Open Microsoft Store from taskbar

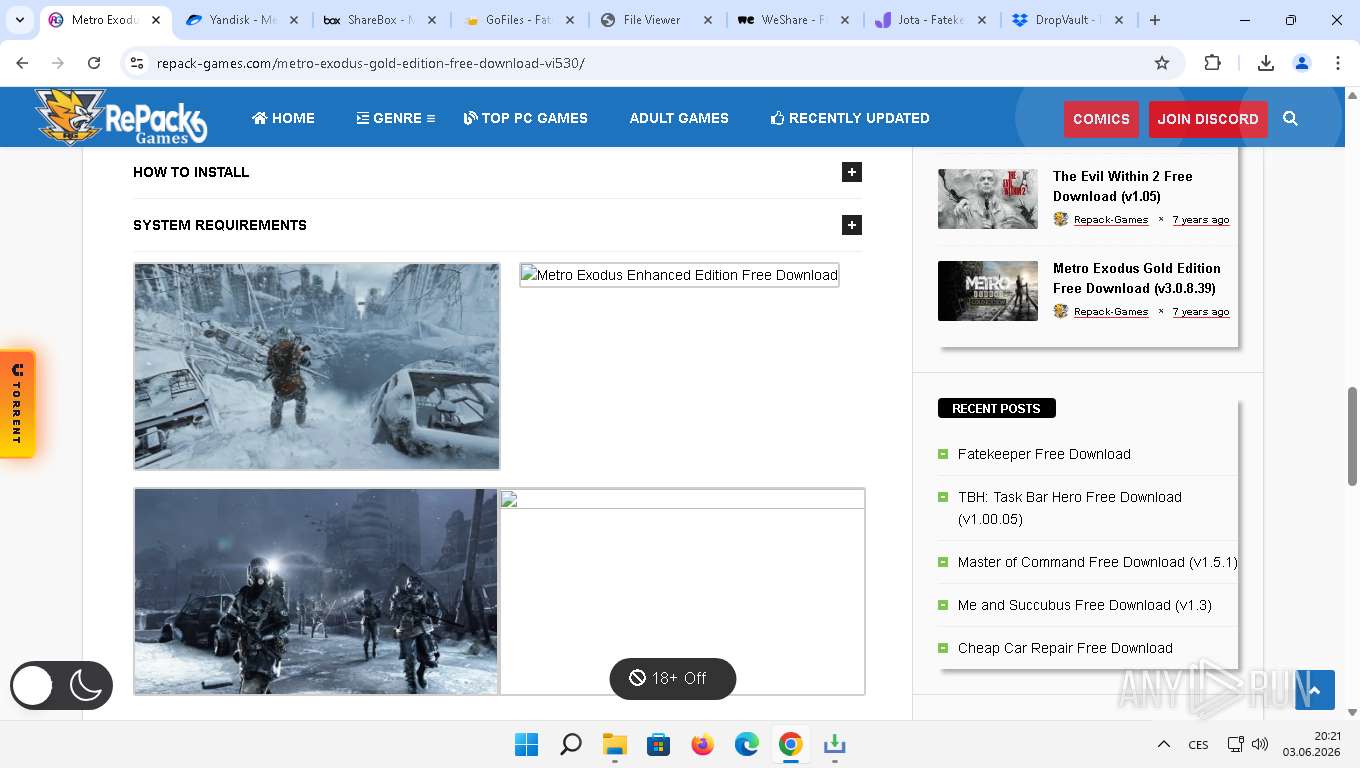tap(659, 744)
